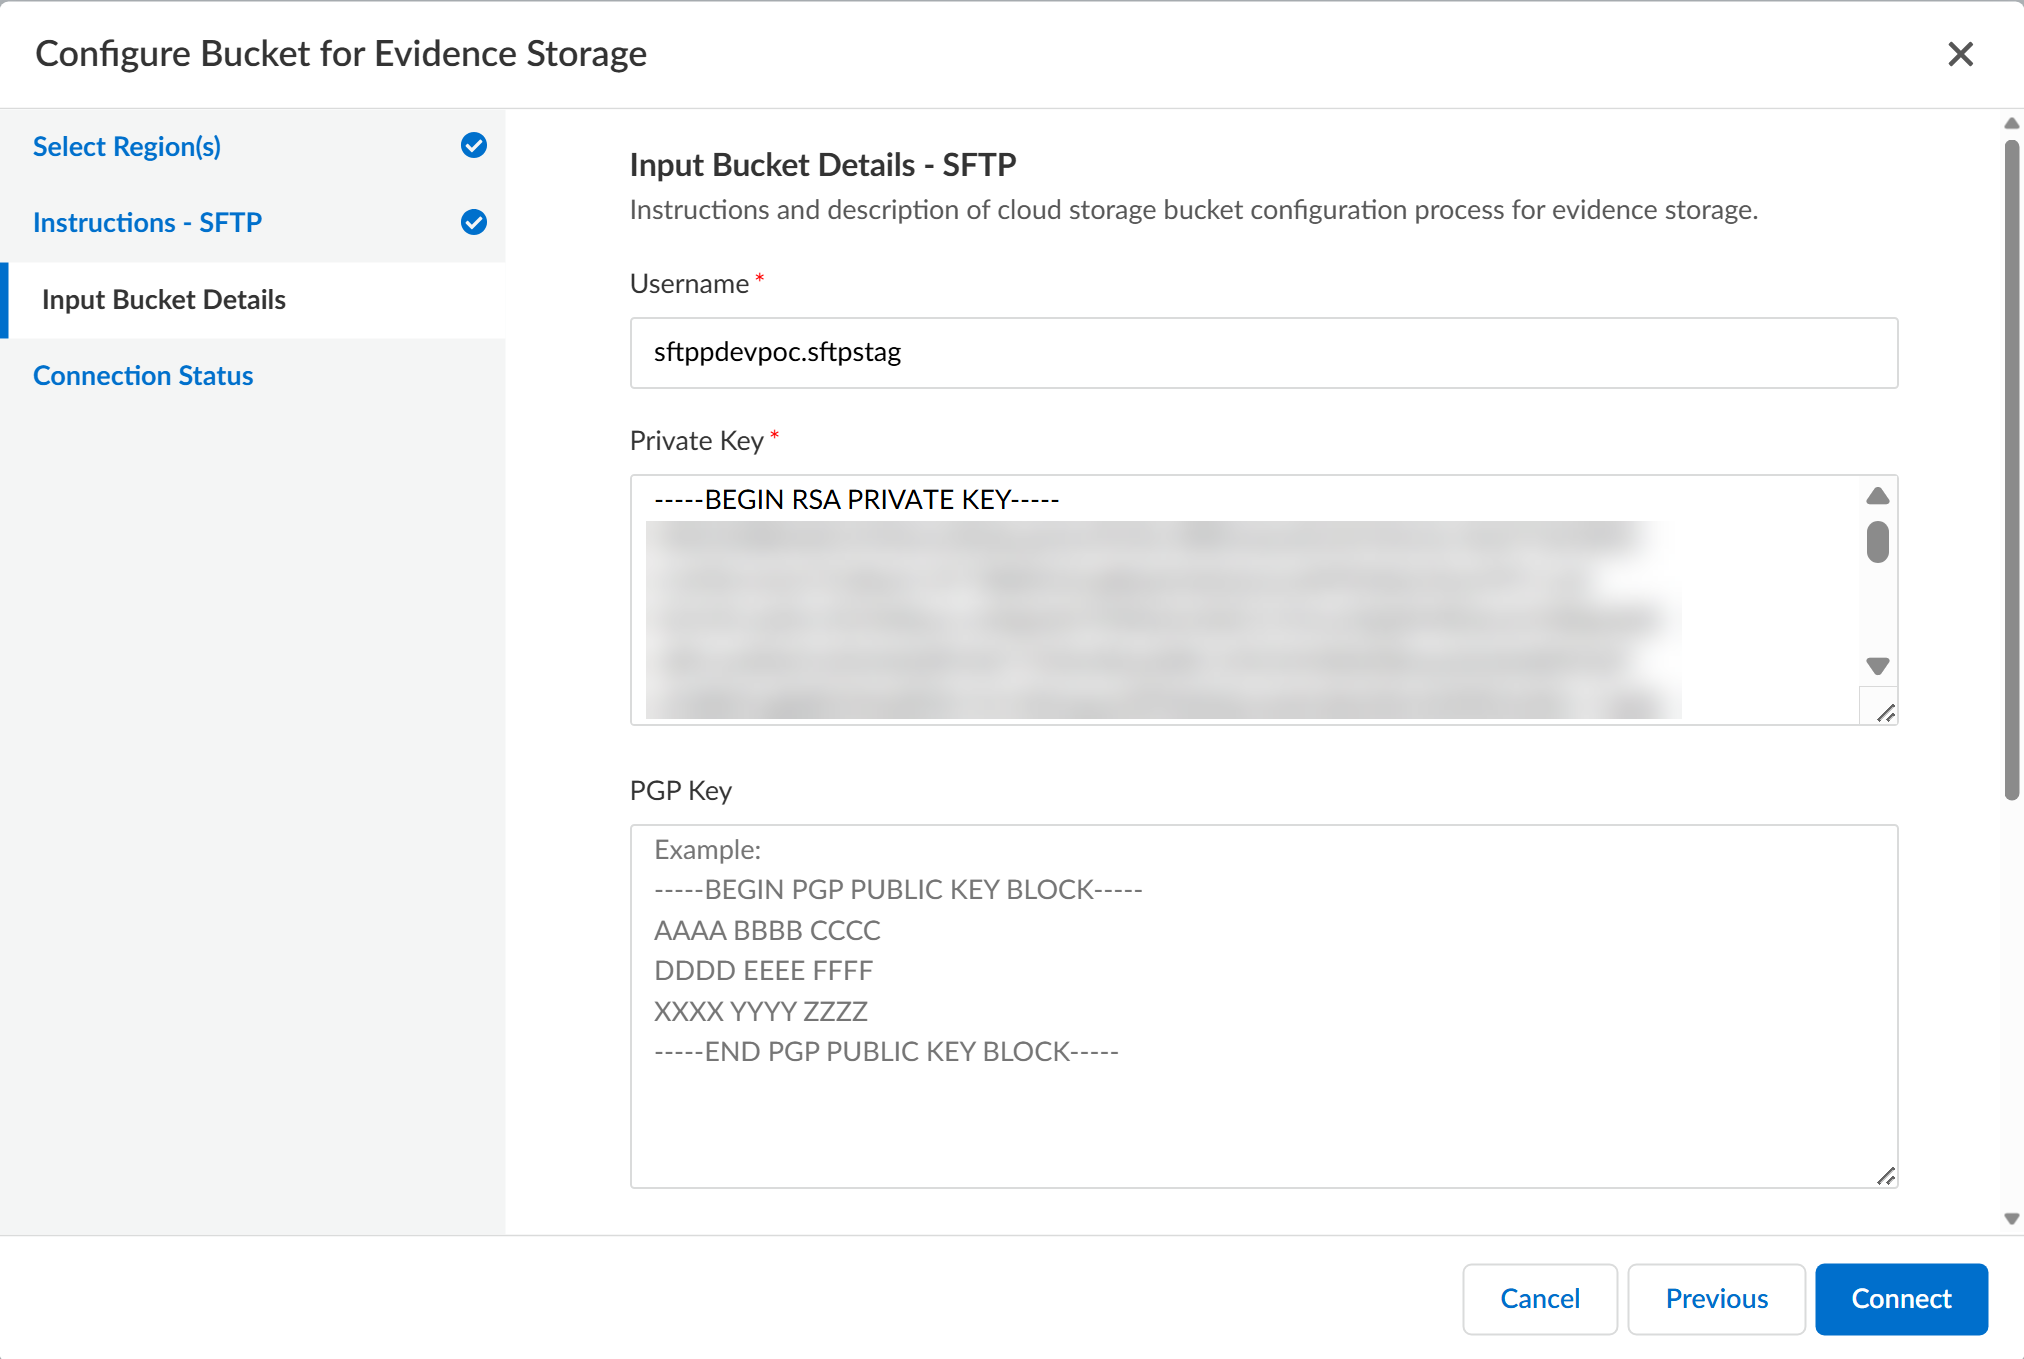Click the Select Region(s) completed checkmark icon
Screen dimensions: 2024x1359
pyautogui.click(x=474, y=146)
